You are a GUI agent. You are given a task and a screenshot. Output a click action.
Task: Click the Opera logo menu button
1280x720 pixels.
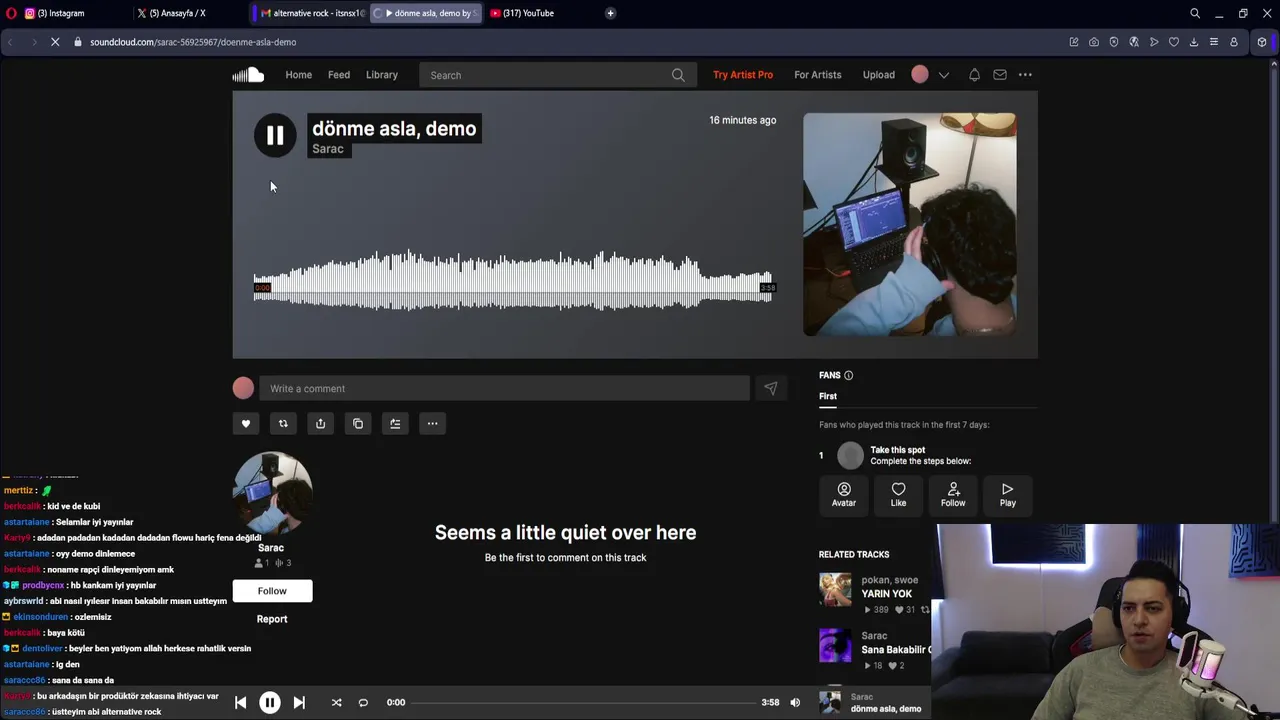pos(11,13)
